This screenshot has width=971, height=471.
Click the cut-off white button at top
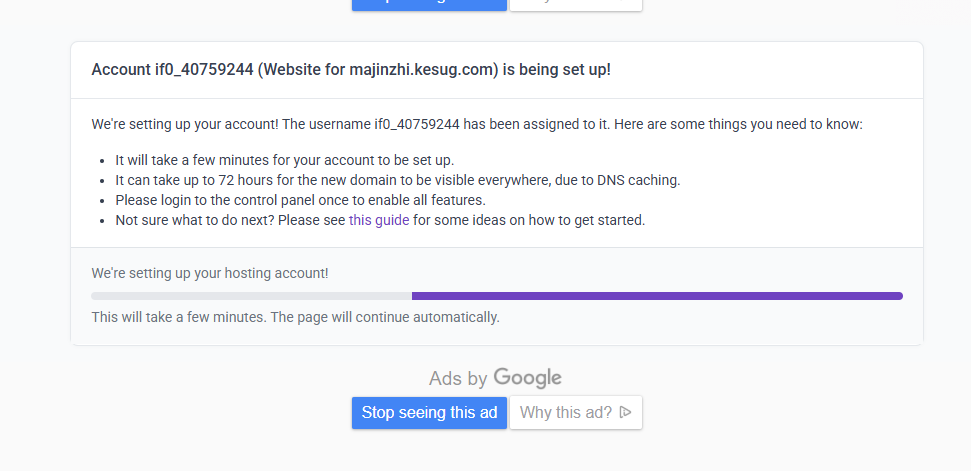[576, 4]
